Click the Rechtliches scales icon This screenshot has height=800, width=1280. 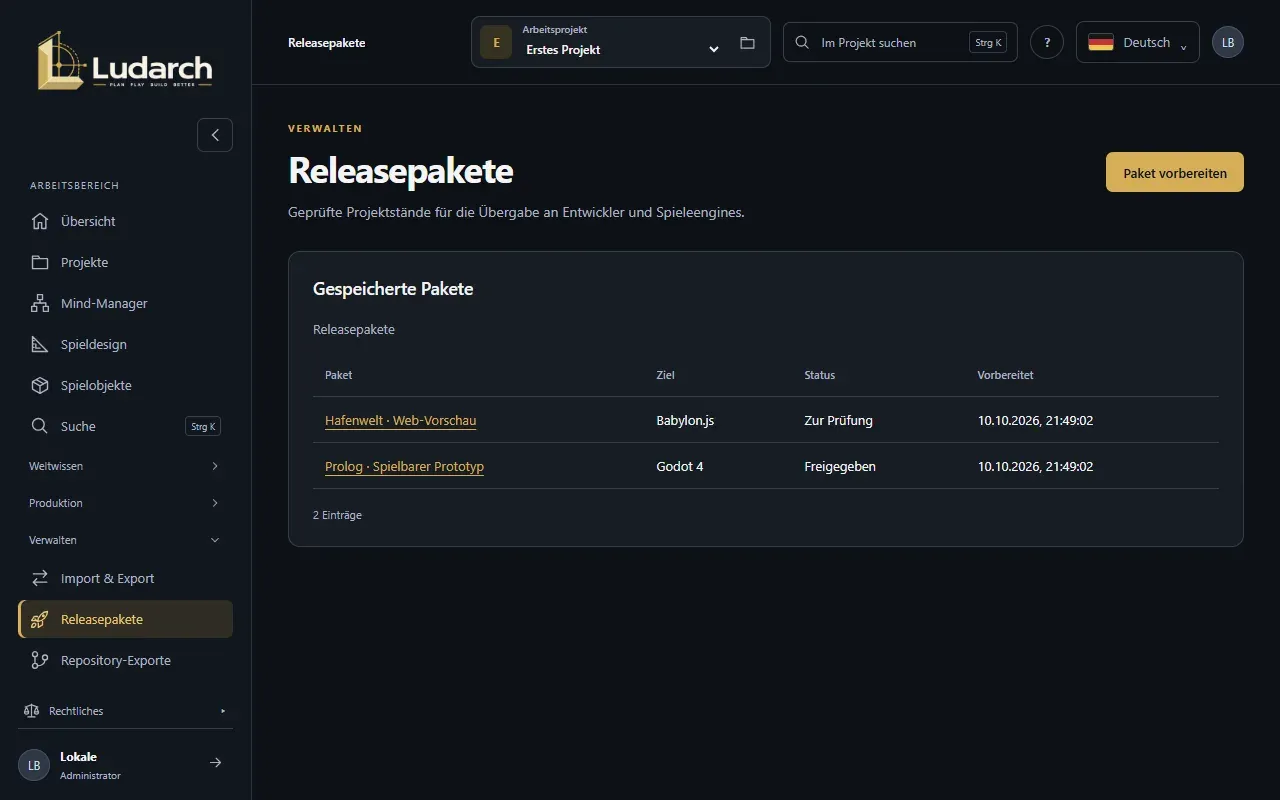pyautogui.click(x=31, y=711)
